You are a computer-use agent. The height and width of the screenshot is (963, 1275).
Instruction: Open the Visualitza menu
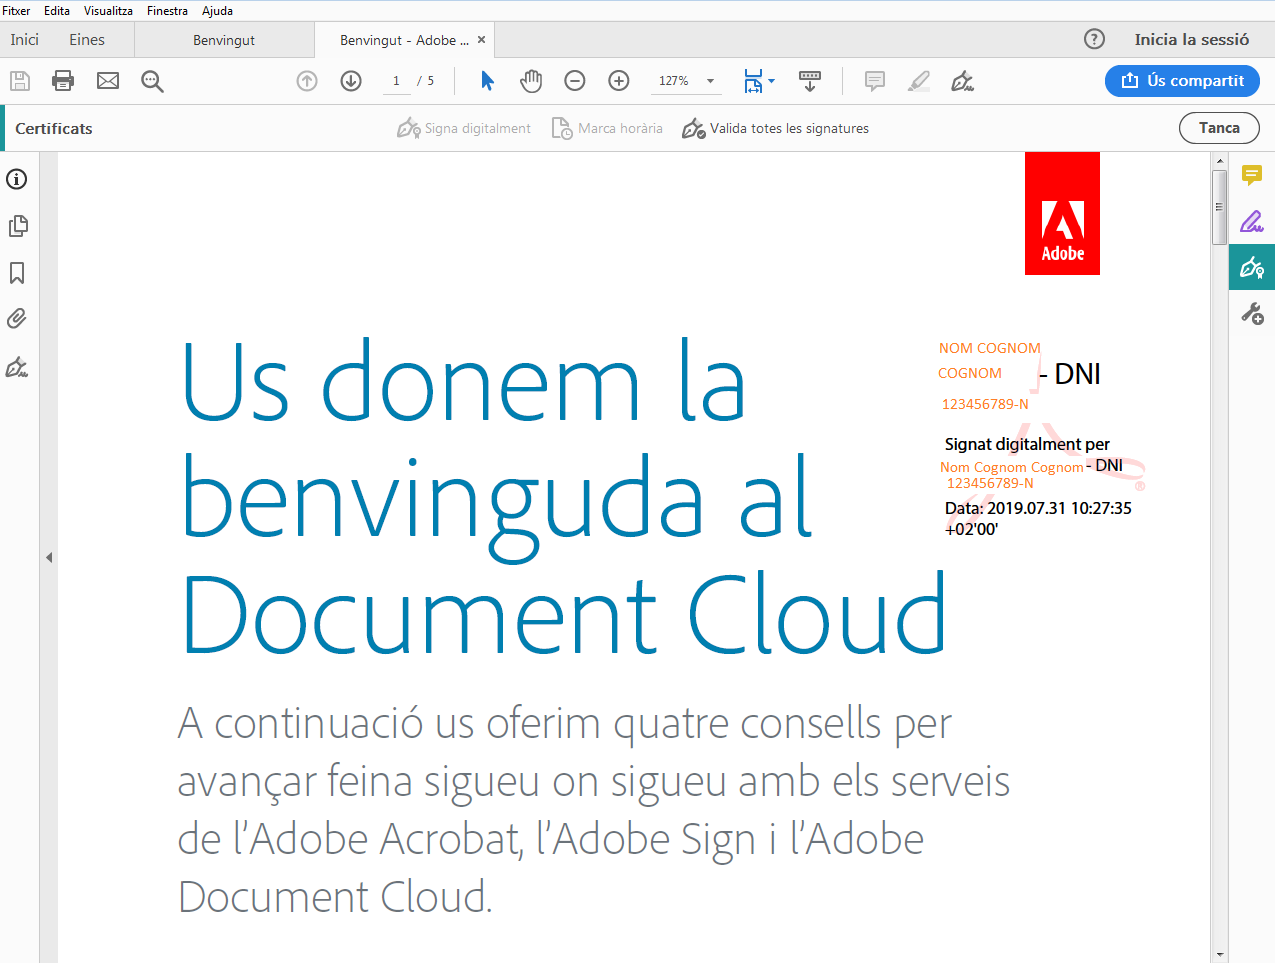pos(108,11)
